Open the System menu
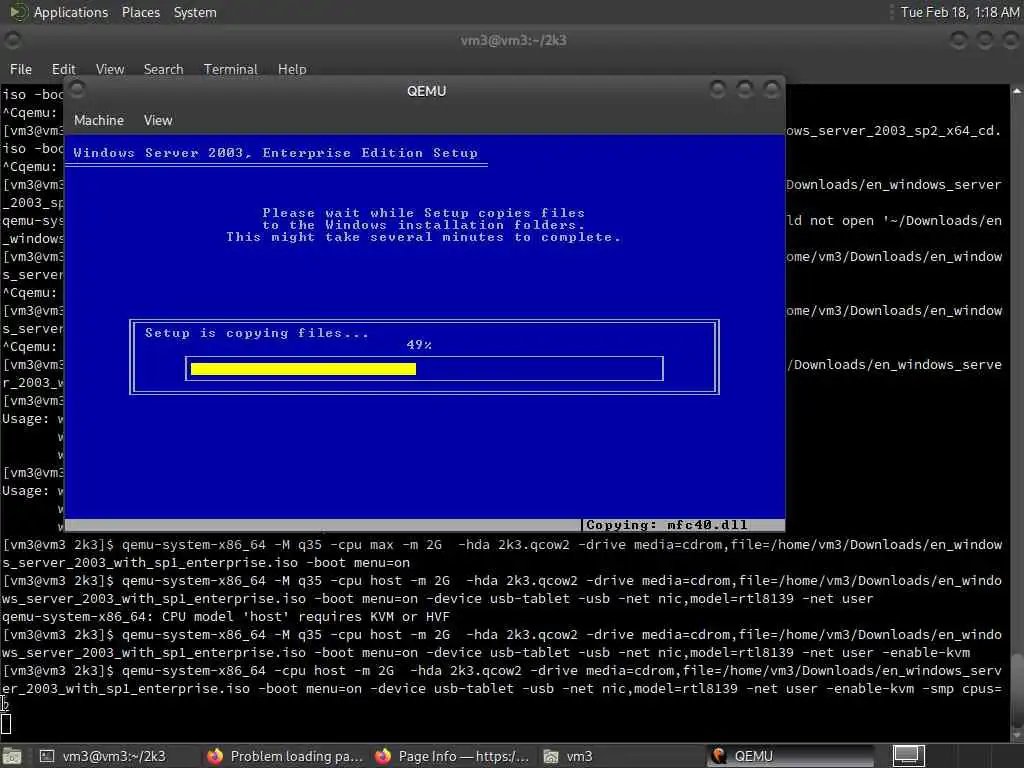Image resolution: width=1024 pixels, height=768 pixels. point(195,12)
